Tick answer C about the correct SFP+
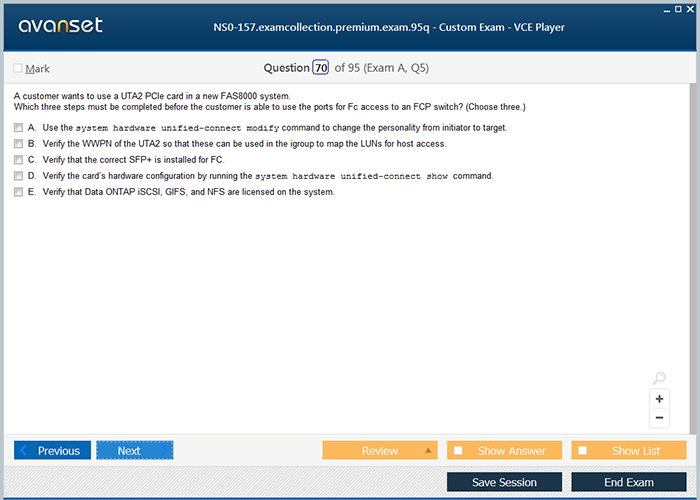Screen dimensions: 700x500 [x=18, y=160]
